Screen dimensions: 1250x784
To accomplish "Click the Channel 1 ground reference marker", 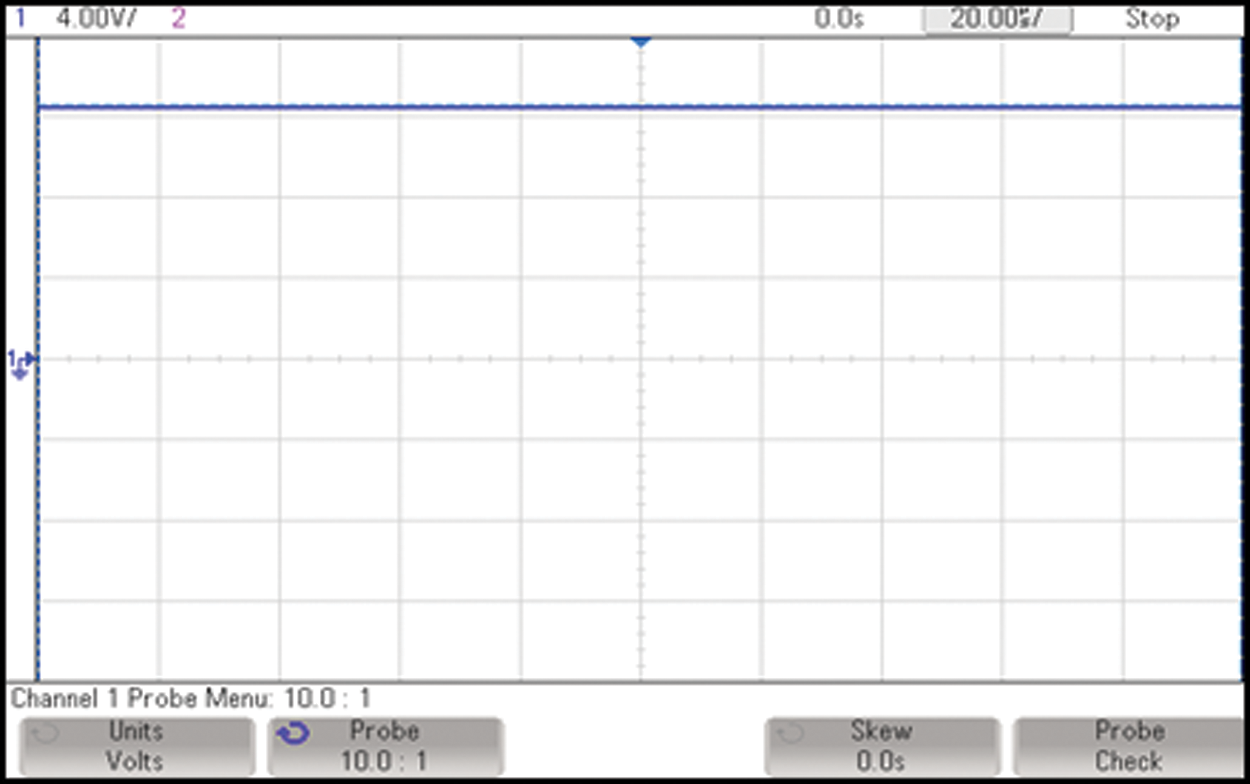I will pyautogui.click(x=21, y=363).
